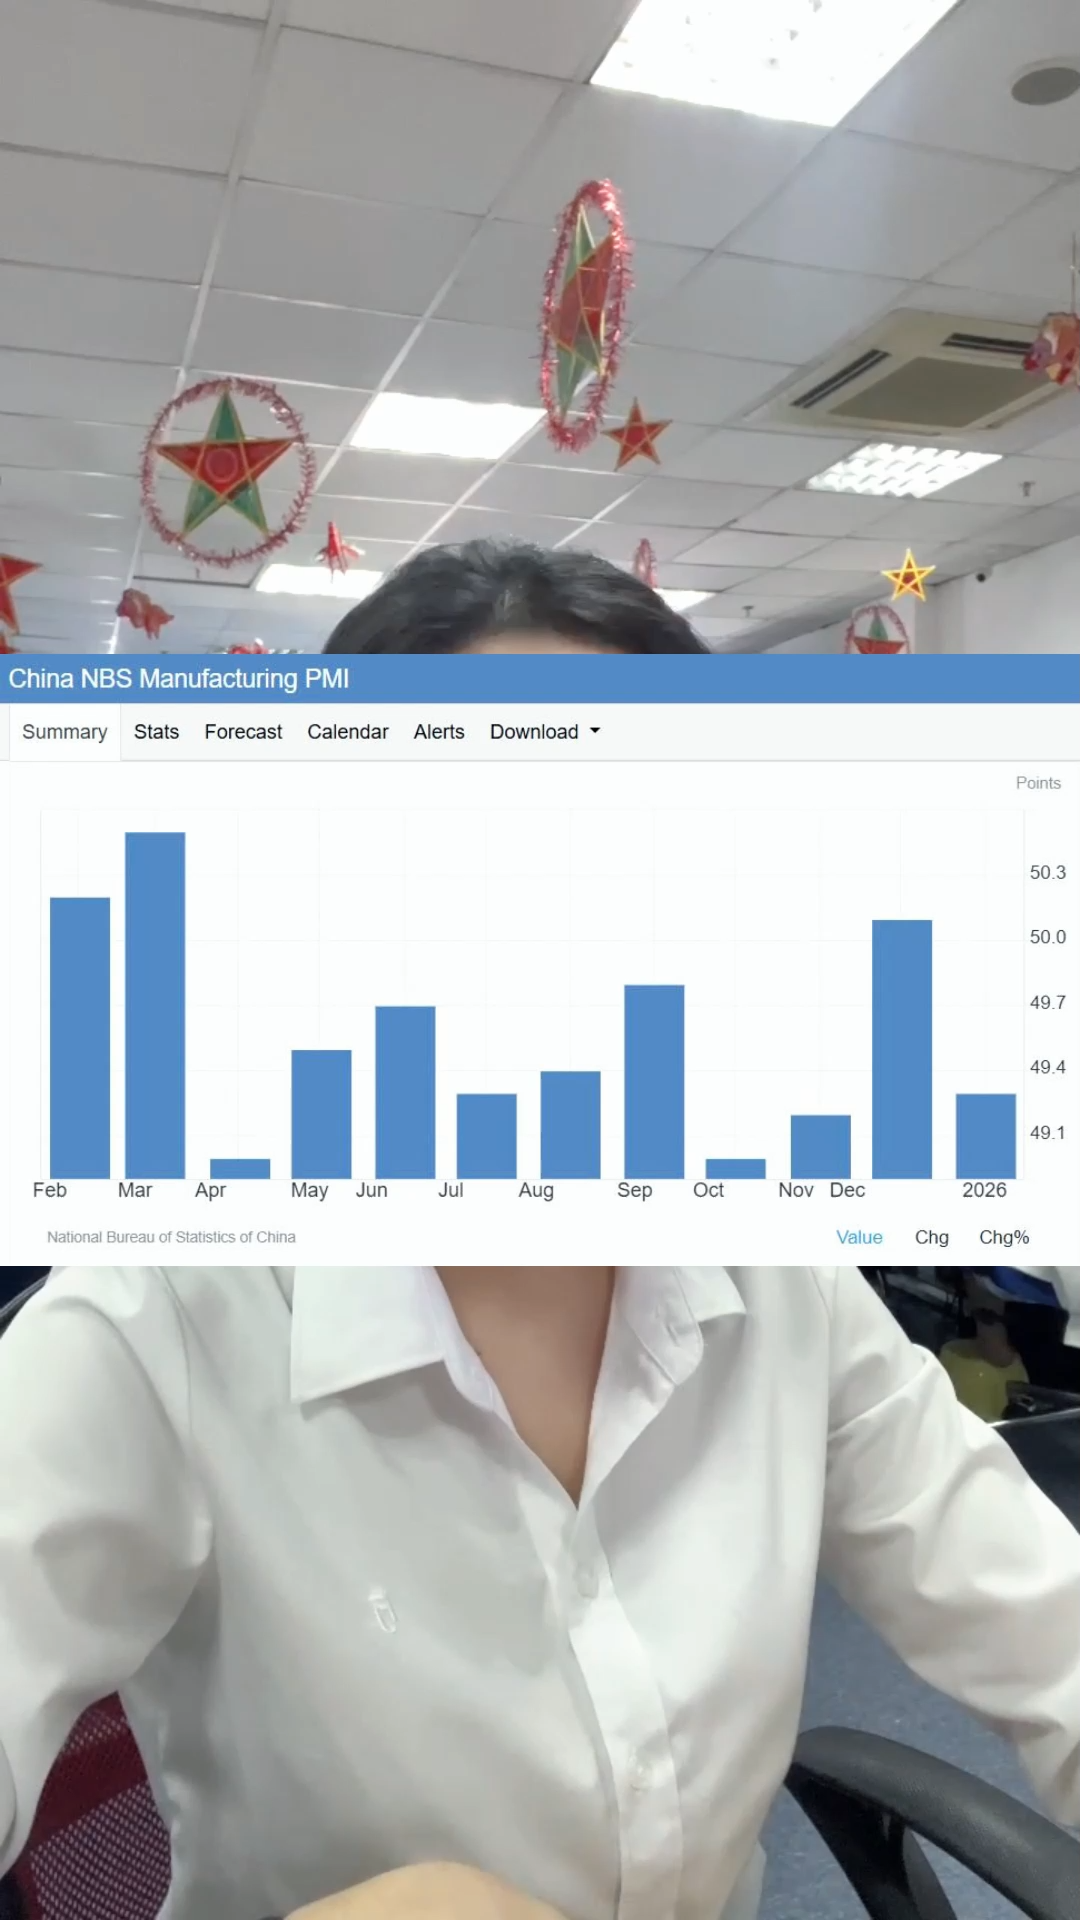Select the Jun bar in chart
This screenshot has width=1080, height=1920.
click(x=405, y=1092)
